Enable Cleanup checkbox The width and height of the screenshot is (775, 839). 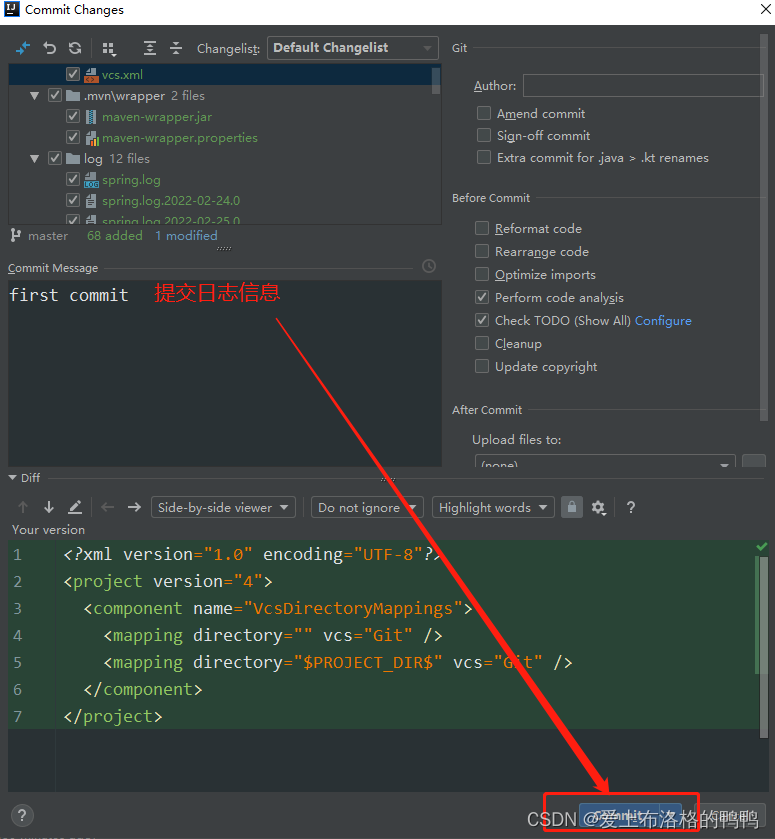(482, 343)
